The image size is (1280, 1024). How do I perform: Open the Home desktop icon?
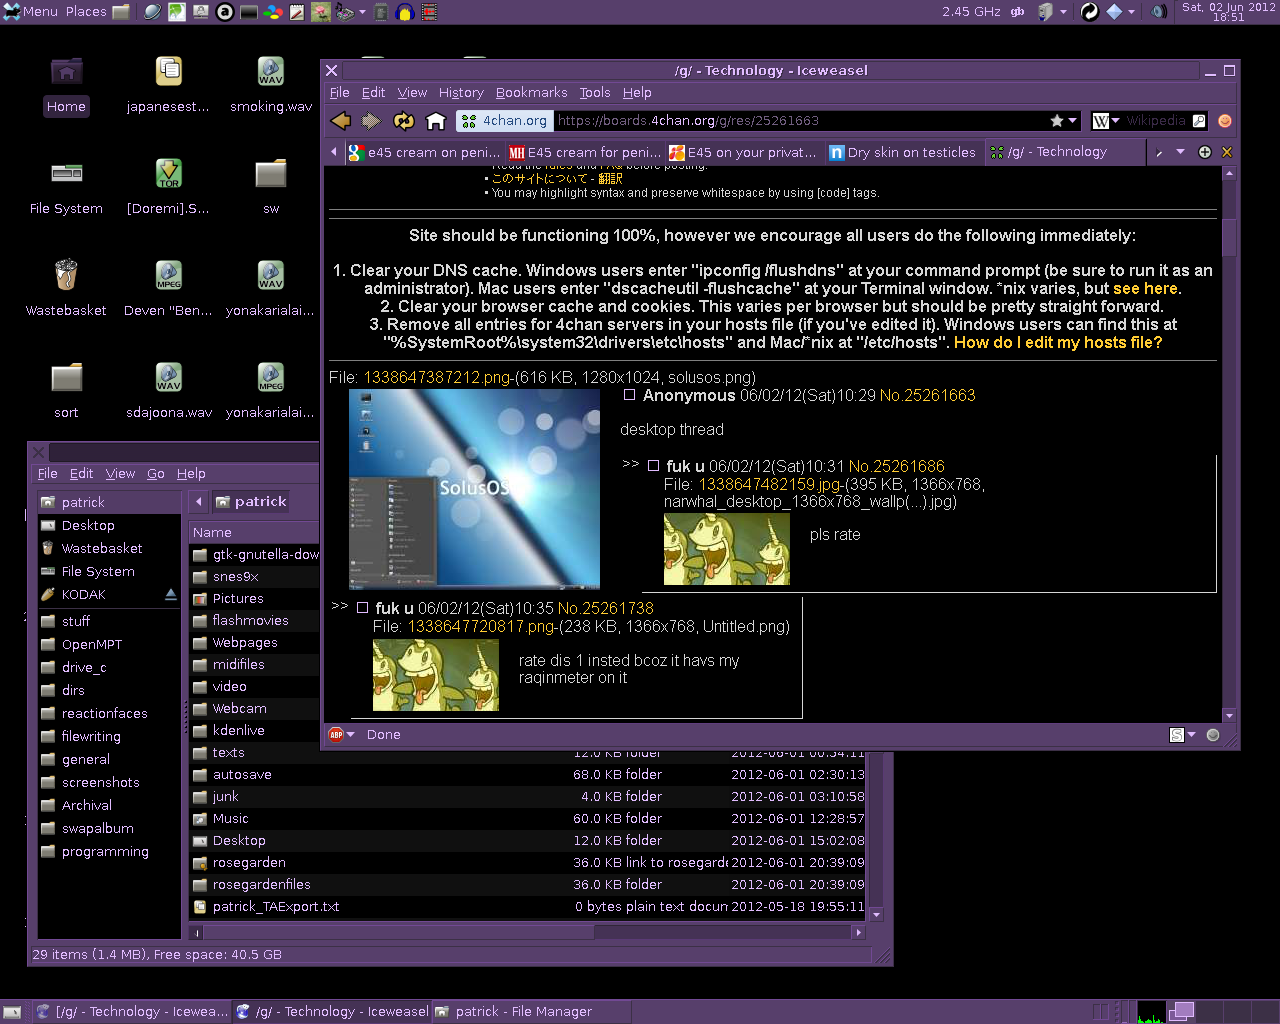pos(66,85)
